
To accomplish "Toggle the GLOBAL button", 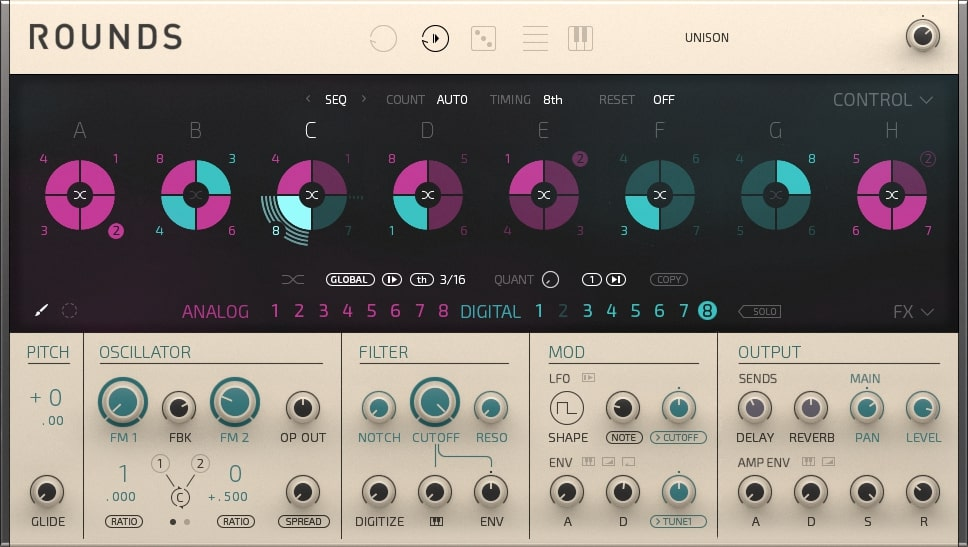I will tap(350, 280).
